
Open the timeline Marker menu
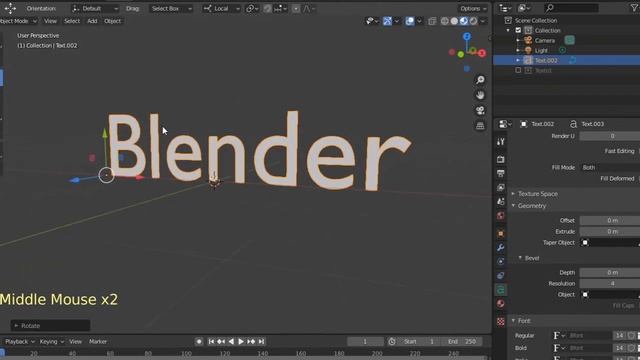98,342
